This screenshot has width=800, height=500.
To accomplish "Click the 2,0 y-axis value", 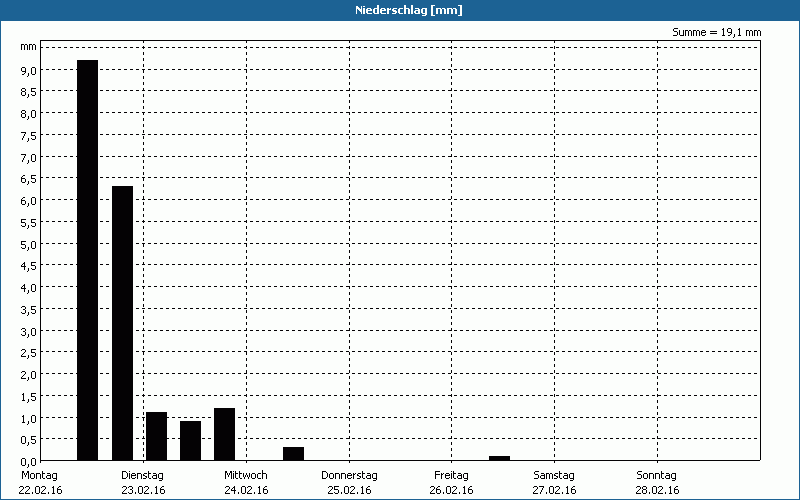I will [29, 375].
